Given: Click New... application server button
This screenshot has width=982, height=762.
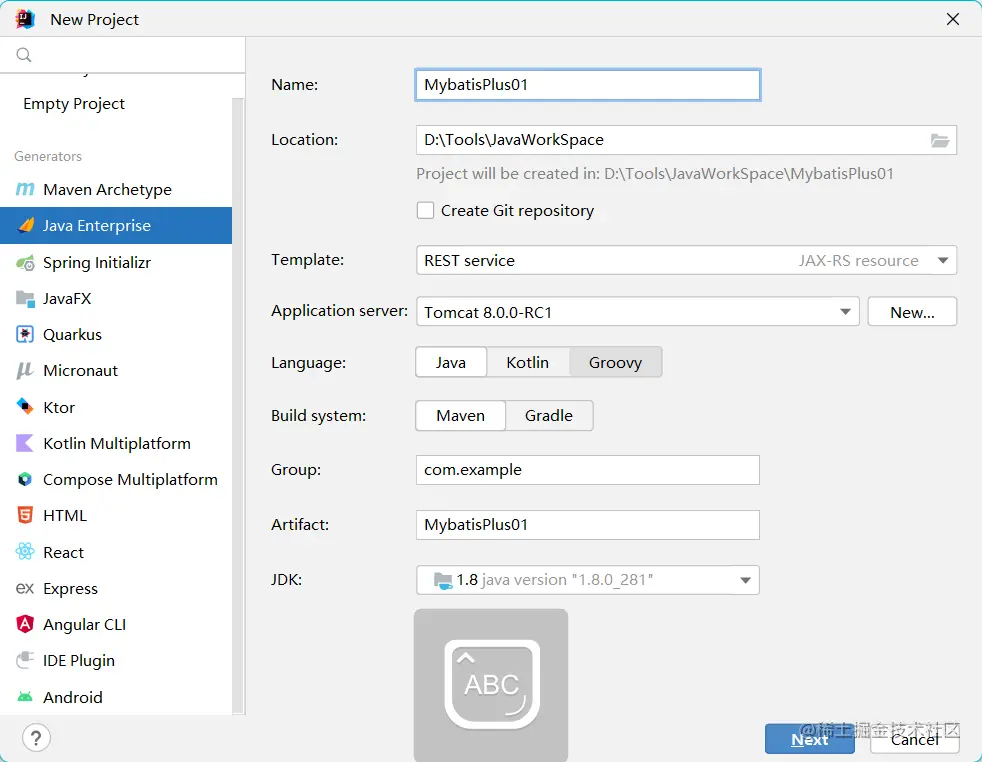Looking at the screenshot, I should coord(912,312).
